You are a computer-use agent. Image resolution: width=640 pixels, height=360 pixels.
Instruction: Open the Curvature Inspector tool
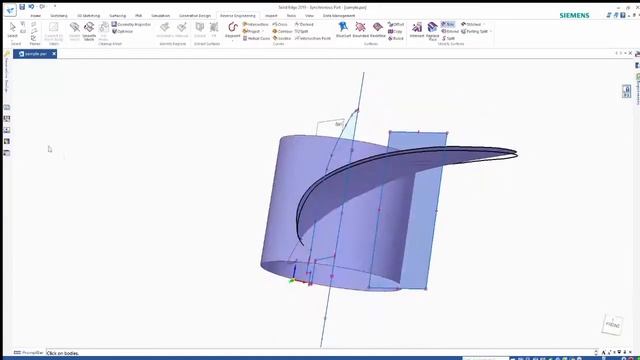click(131, 24)
